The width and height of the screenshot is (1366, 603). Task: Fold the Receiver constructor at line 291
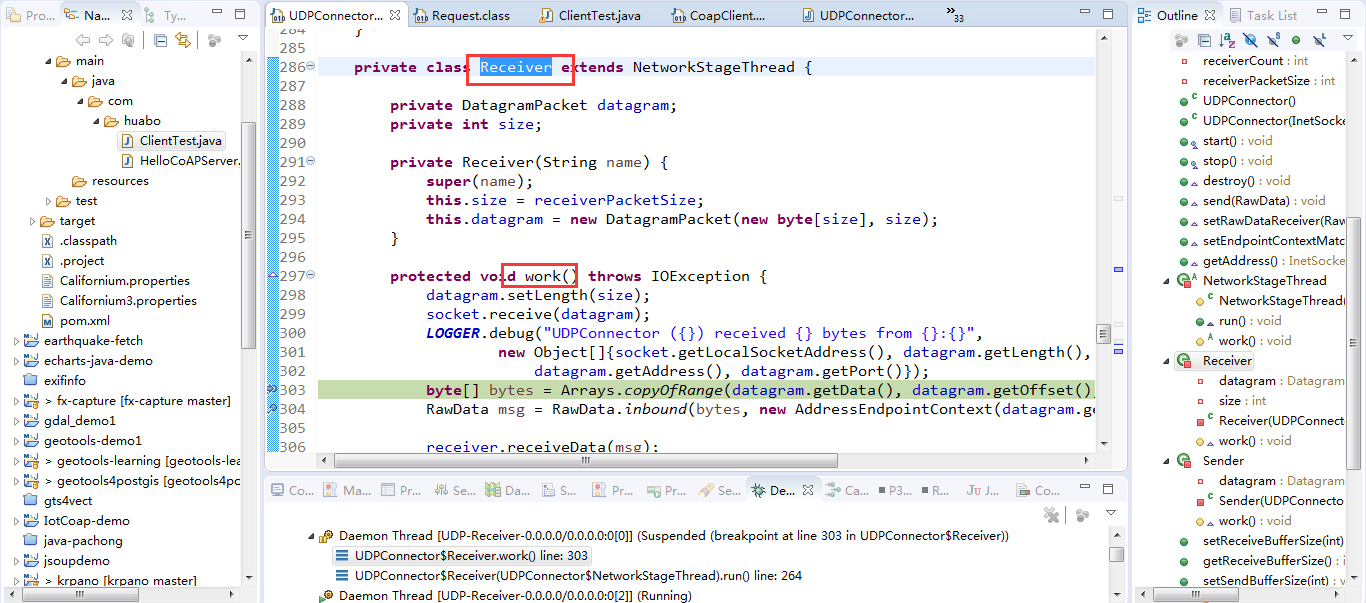click(310, 162)
